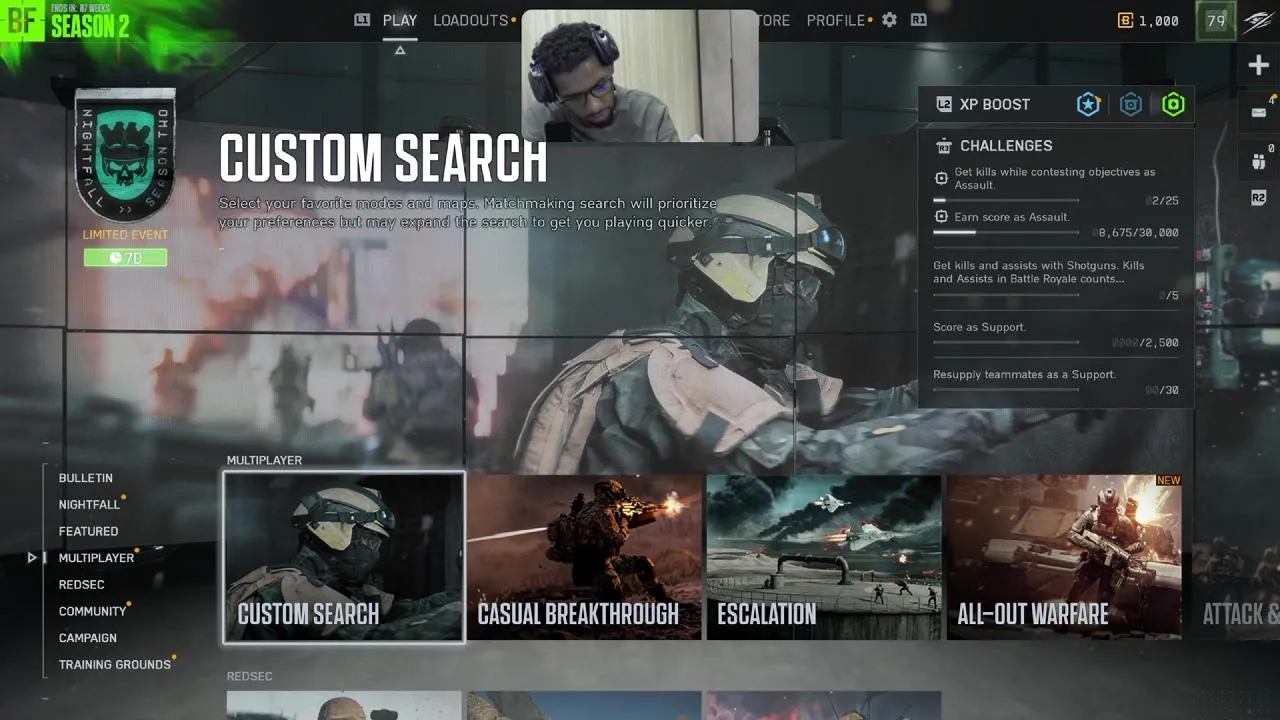
Task: Open REDSEC in the side menu
Action: (81, 584)
